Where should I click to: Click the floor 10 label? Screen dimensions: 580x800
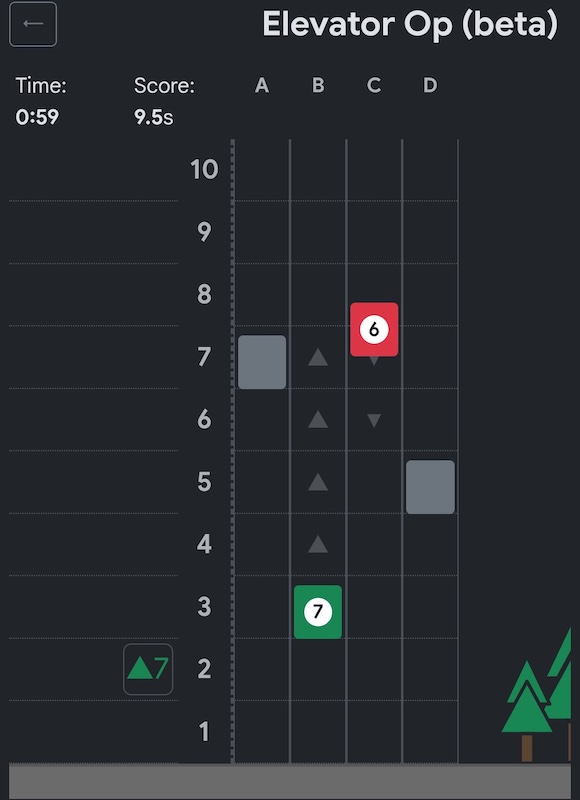pos(204,169)
